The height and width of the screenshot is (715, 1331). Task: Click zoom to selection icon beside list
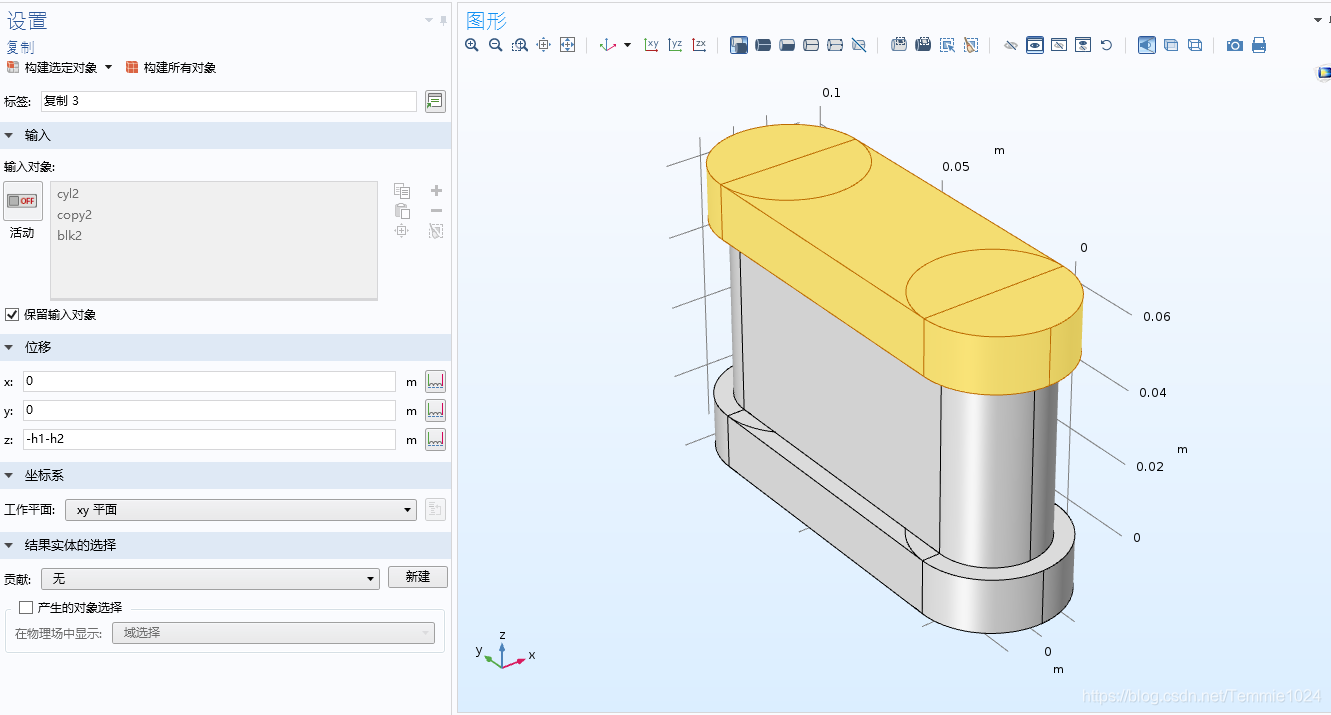click(402, 231)
